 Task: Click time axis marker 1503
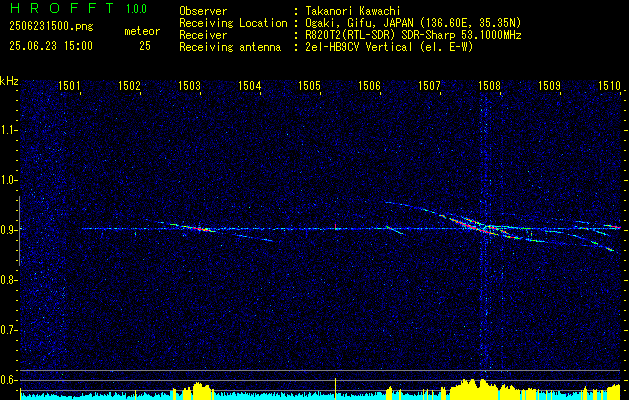pos(189,85)
